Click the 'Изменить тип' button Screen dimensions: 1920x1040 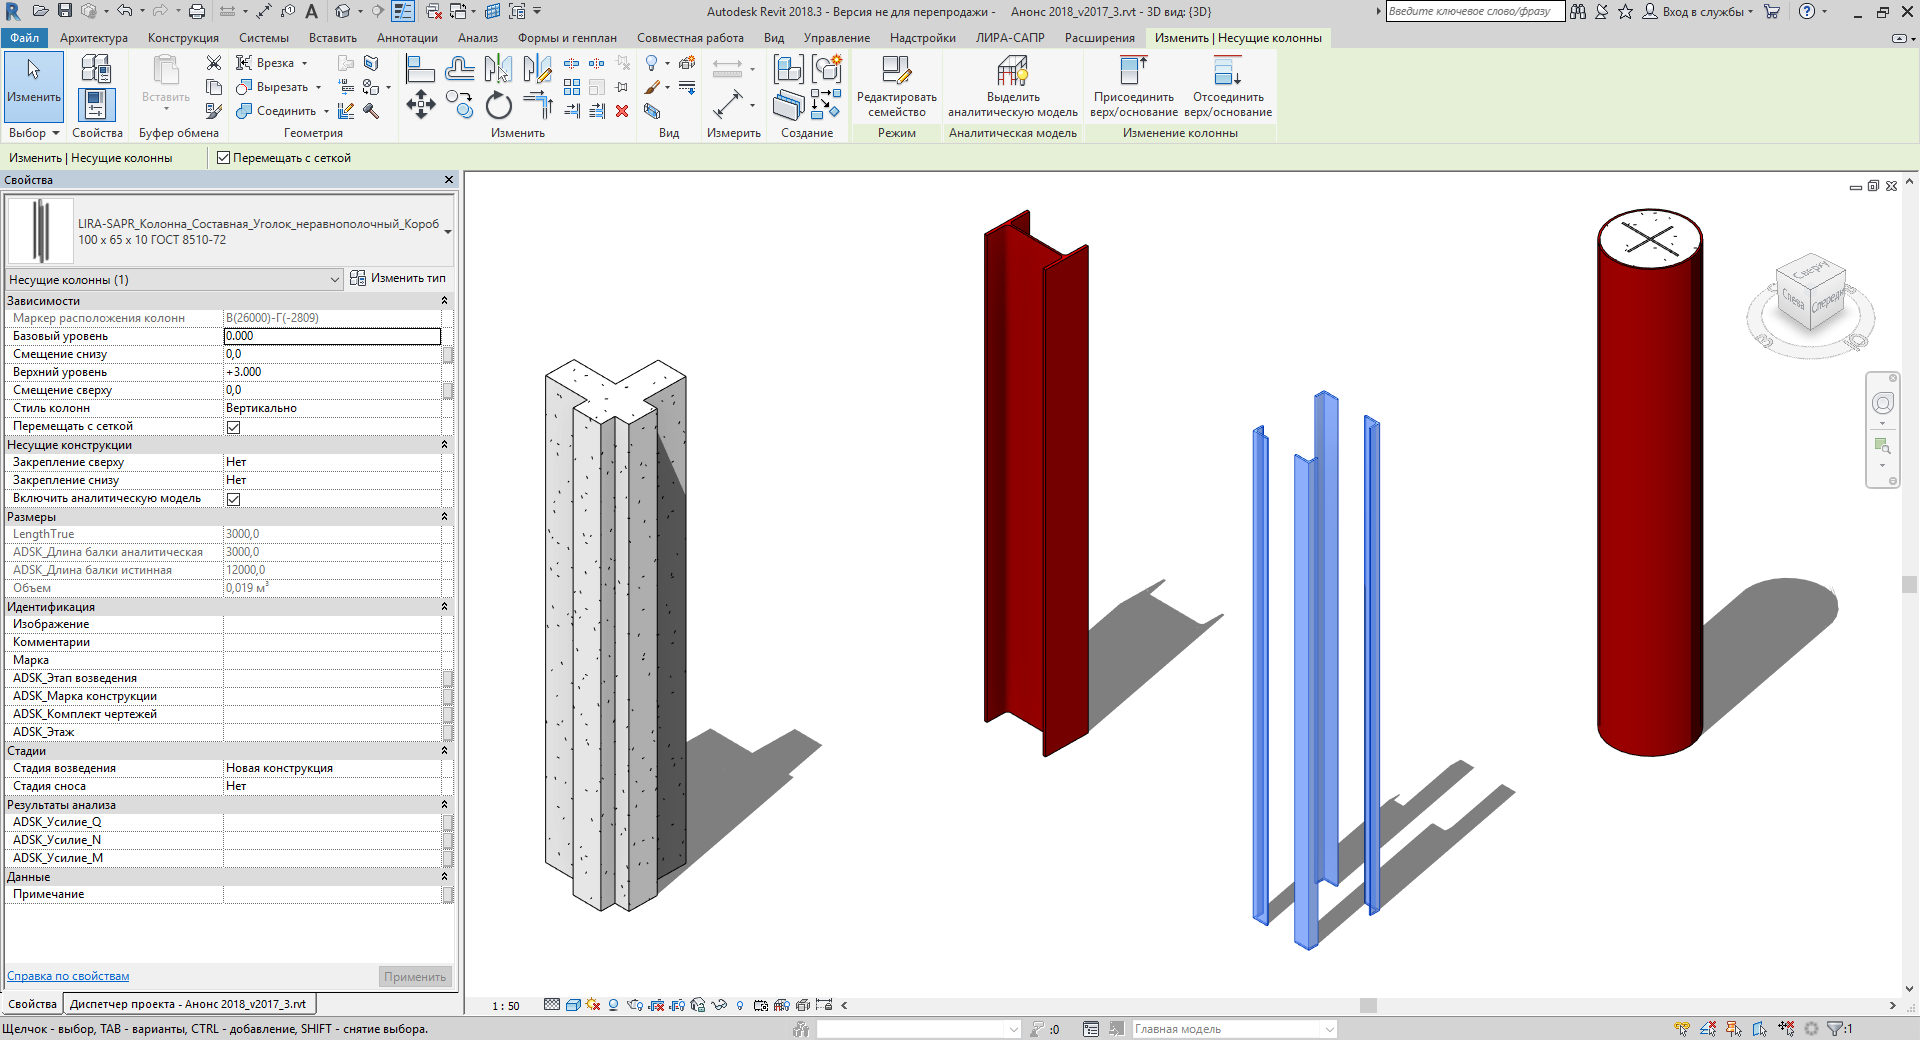pyautogui.click(x=398, y=279)
